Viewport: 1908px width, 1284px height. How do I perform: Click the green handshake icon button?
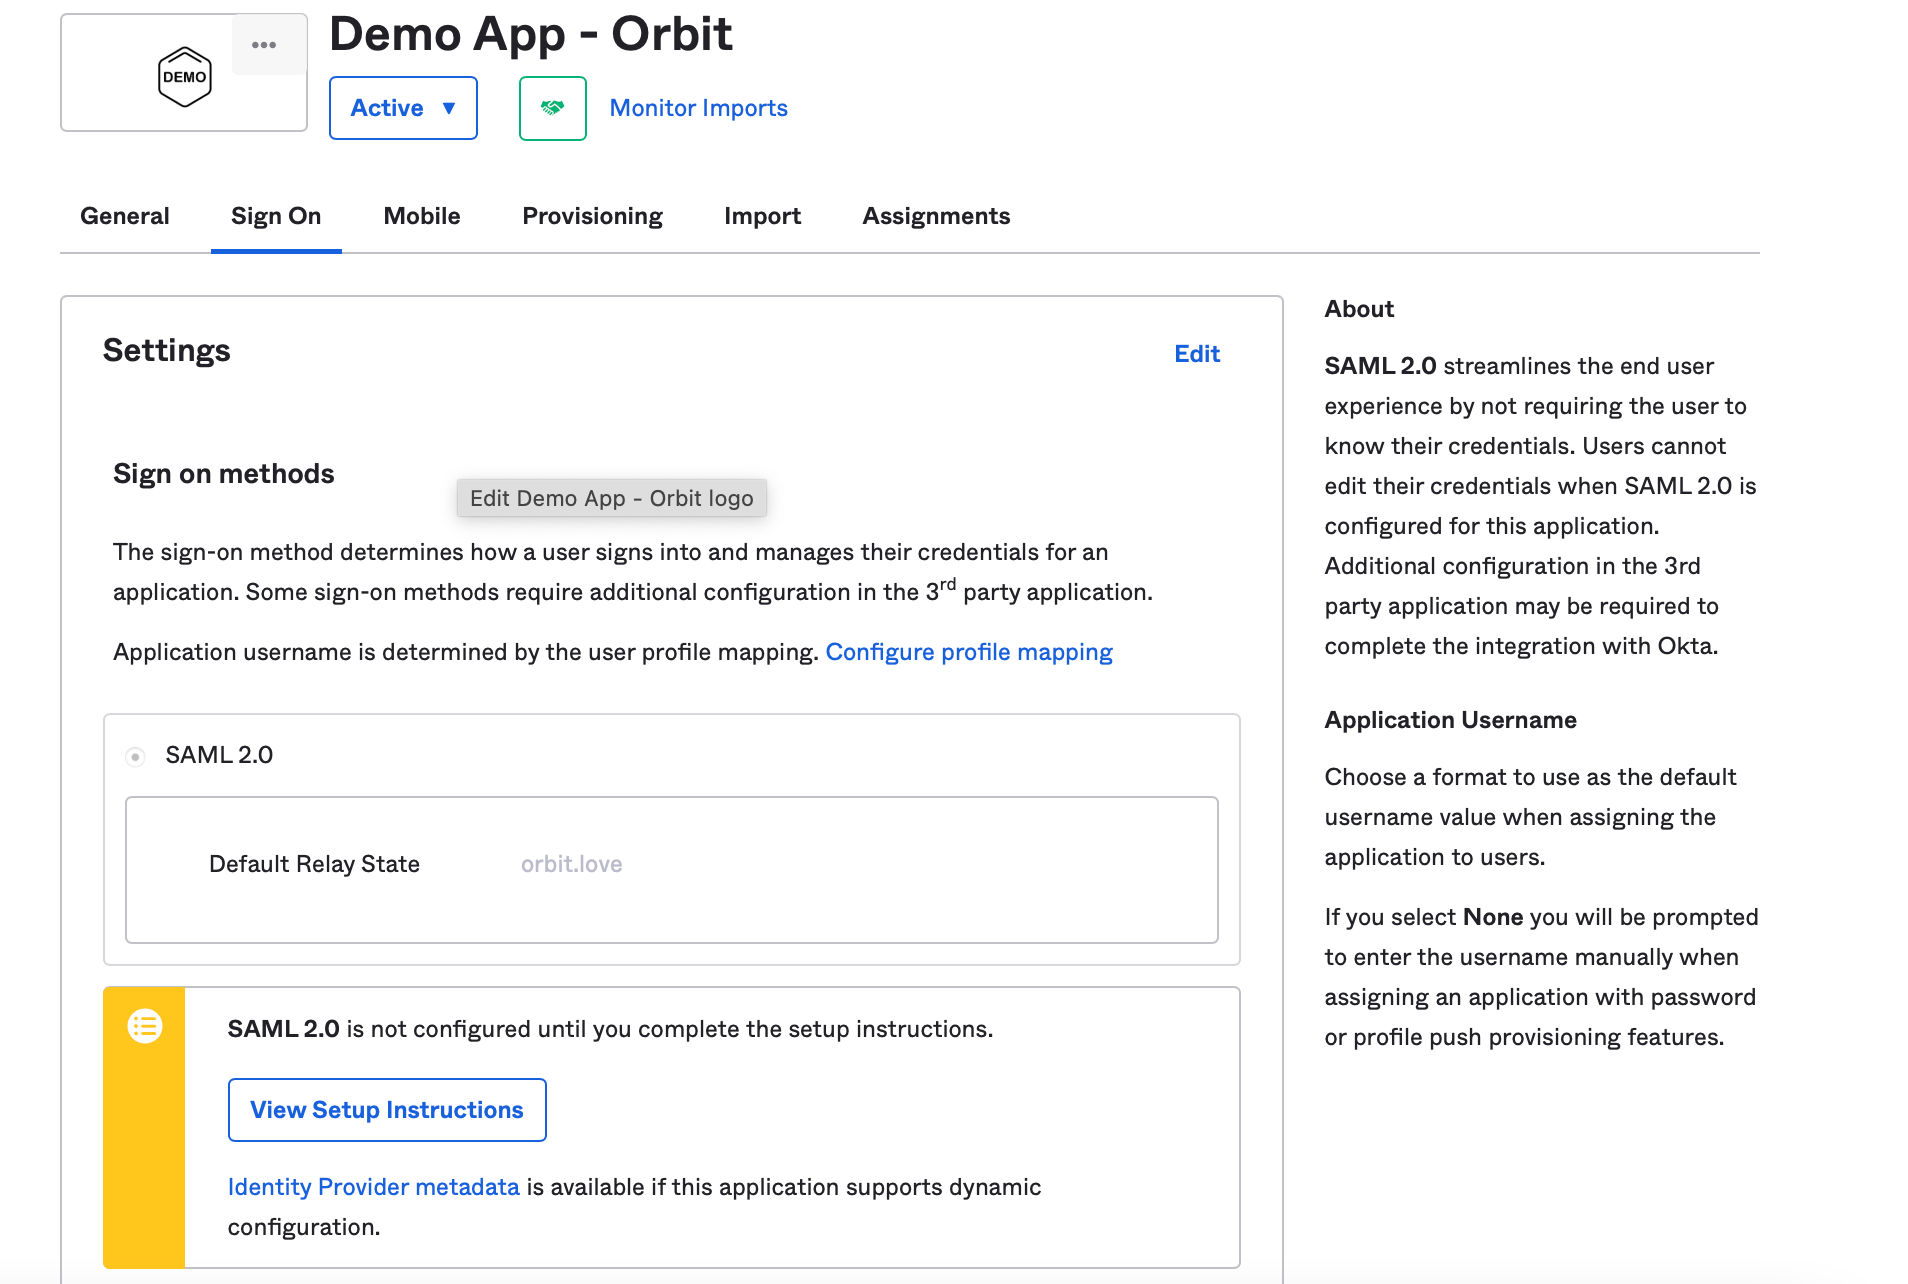point(552,108)
